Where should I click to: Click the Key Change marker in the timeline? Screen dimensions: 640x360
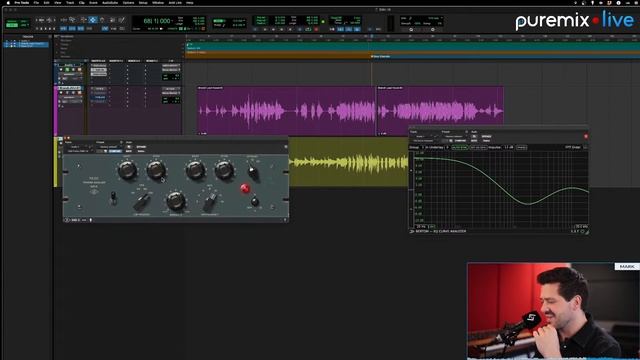381,56
